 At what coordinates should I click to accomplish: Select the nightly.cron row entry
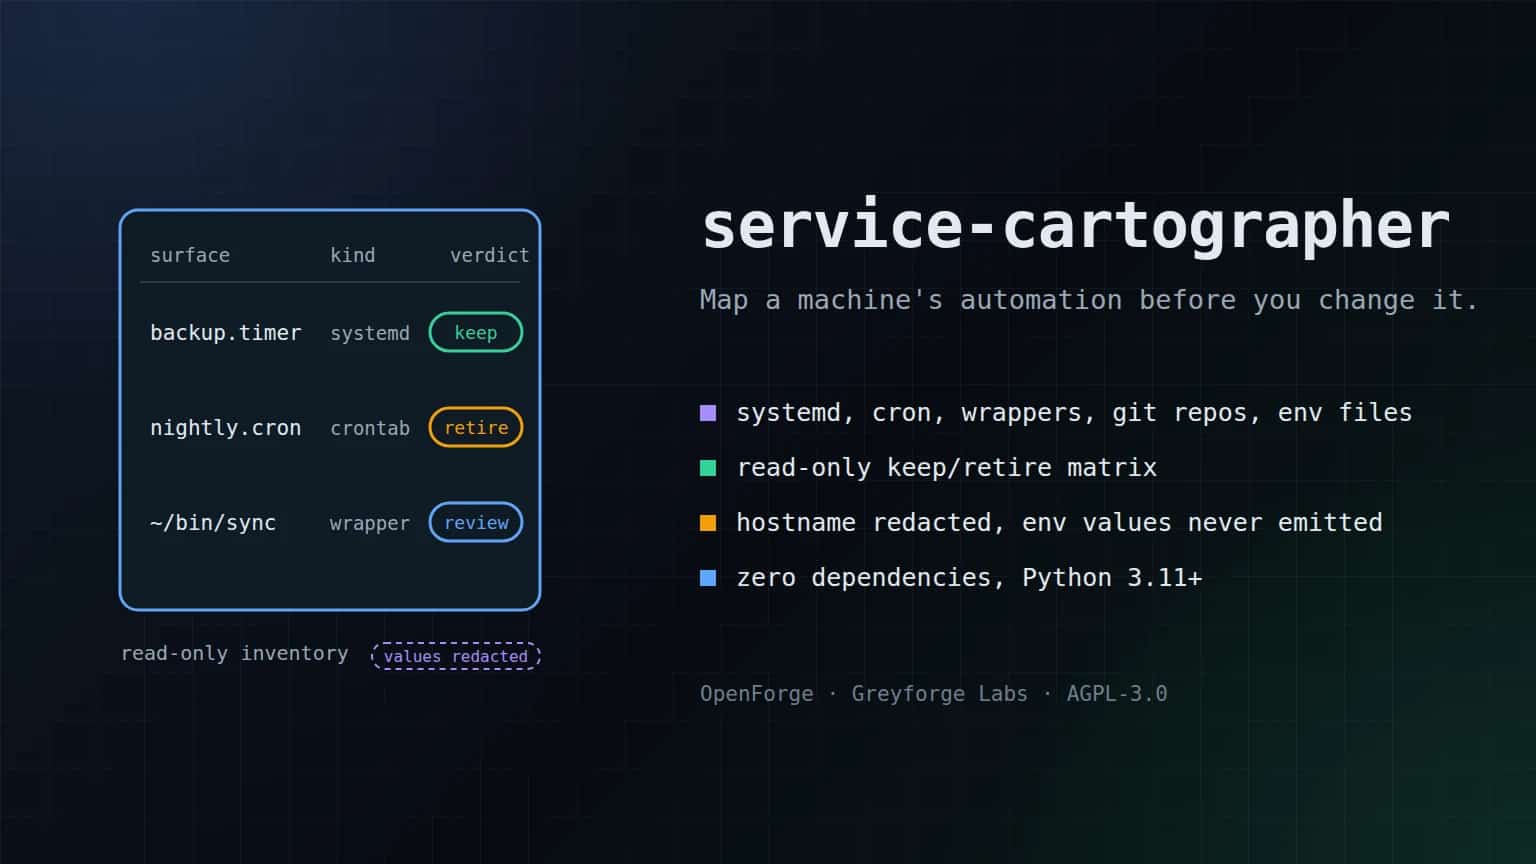pyautogui.click(x=226, y=428)
